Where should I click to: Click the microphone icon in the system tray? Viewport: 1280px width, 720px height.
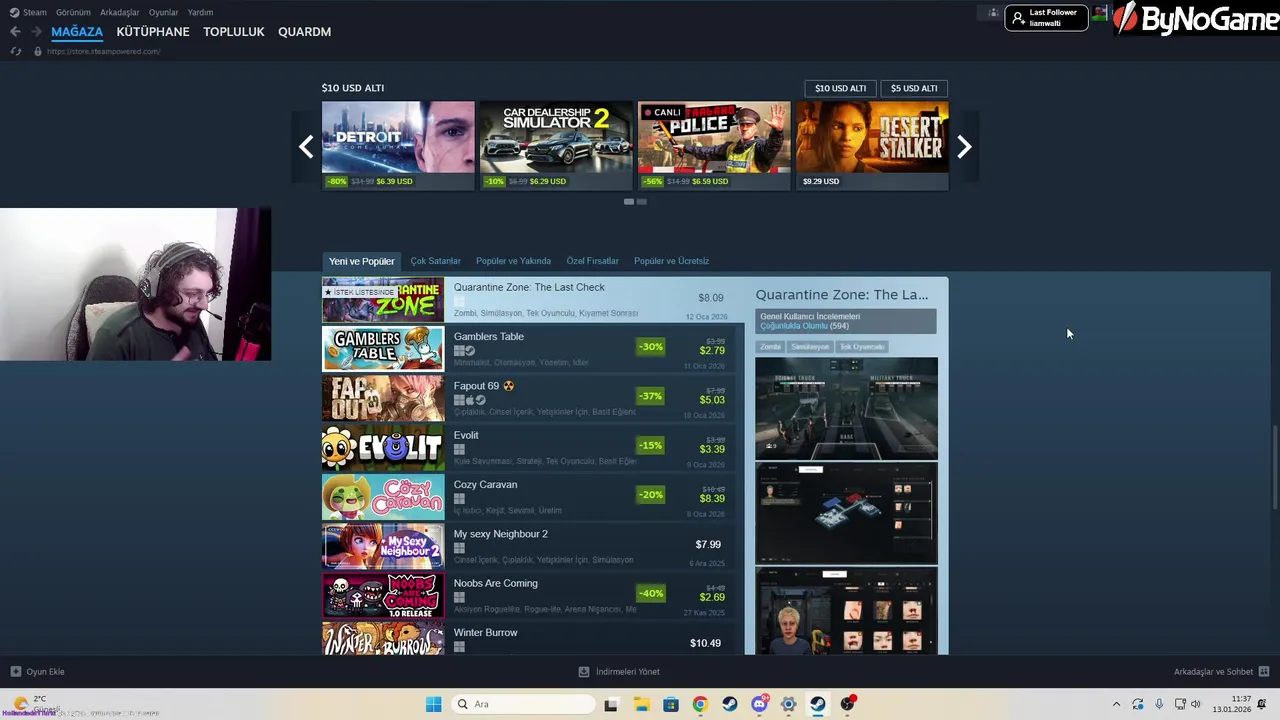1159,704
